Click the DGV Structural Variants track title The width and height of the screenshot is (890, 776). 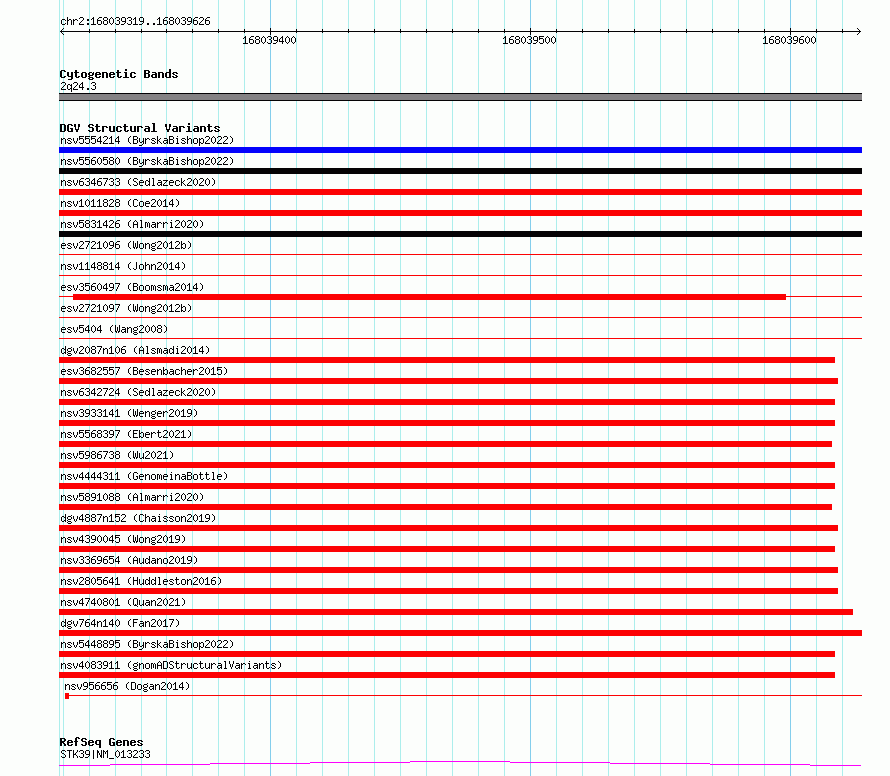coord(140,128)
